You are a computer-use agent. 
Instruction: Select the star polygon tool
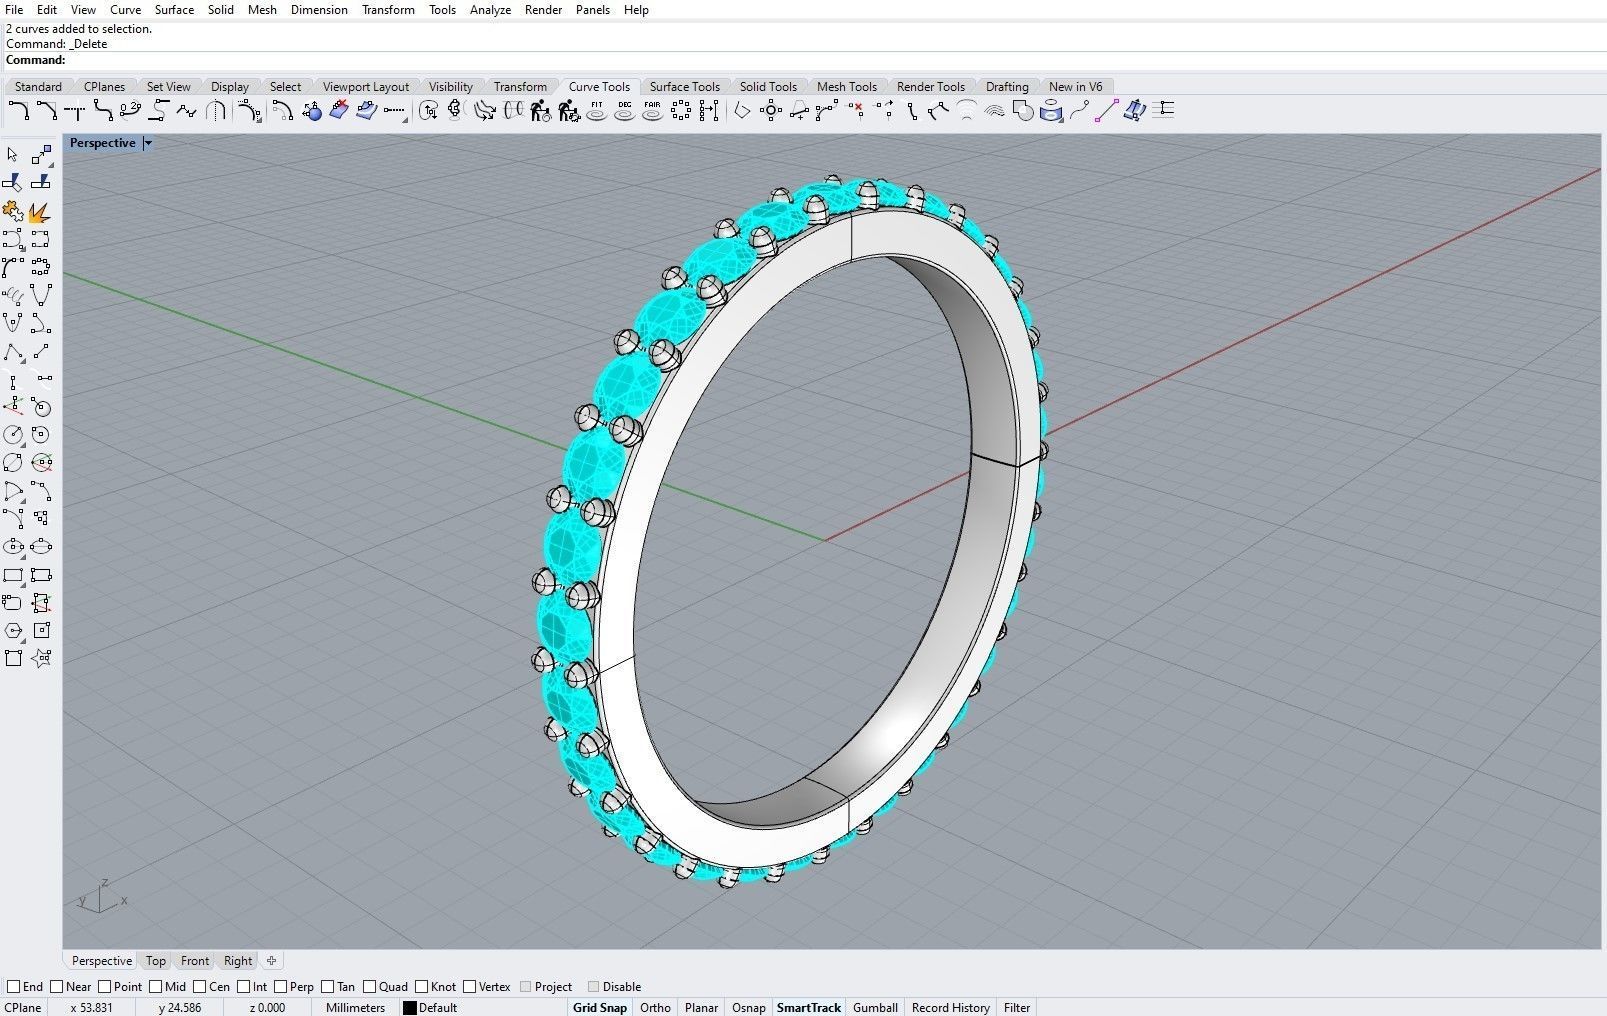point(41,658)
